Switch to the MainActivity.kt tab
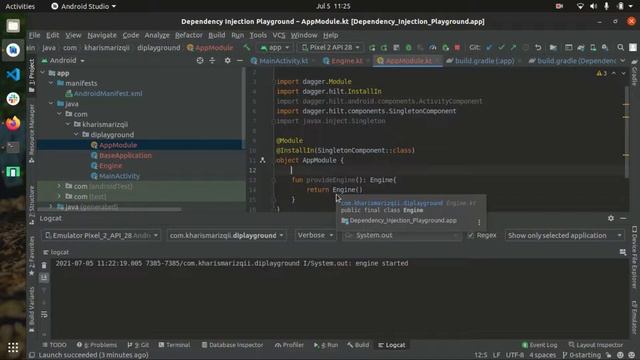This screenshot has height=360, width=640. click(x=283, y=61)
